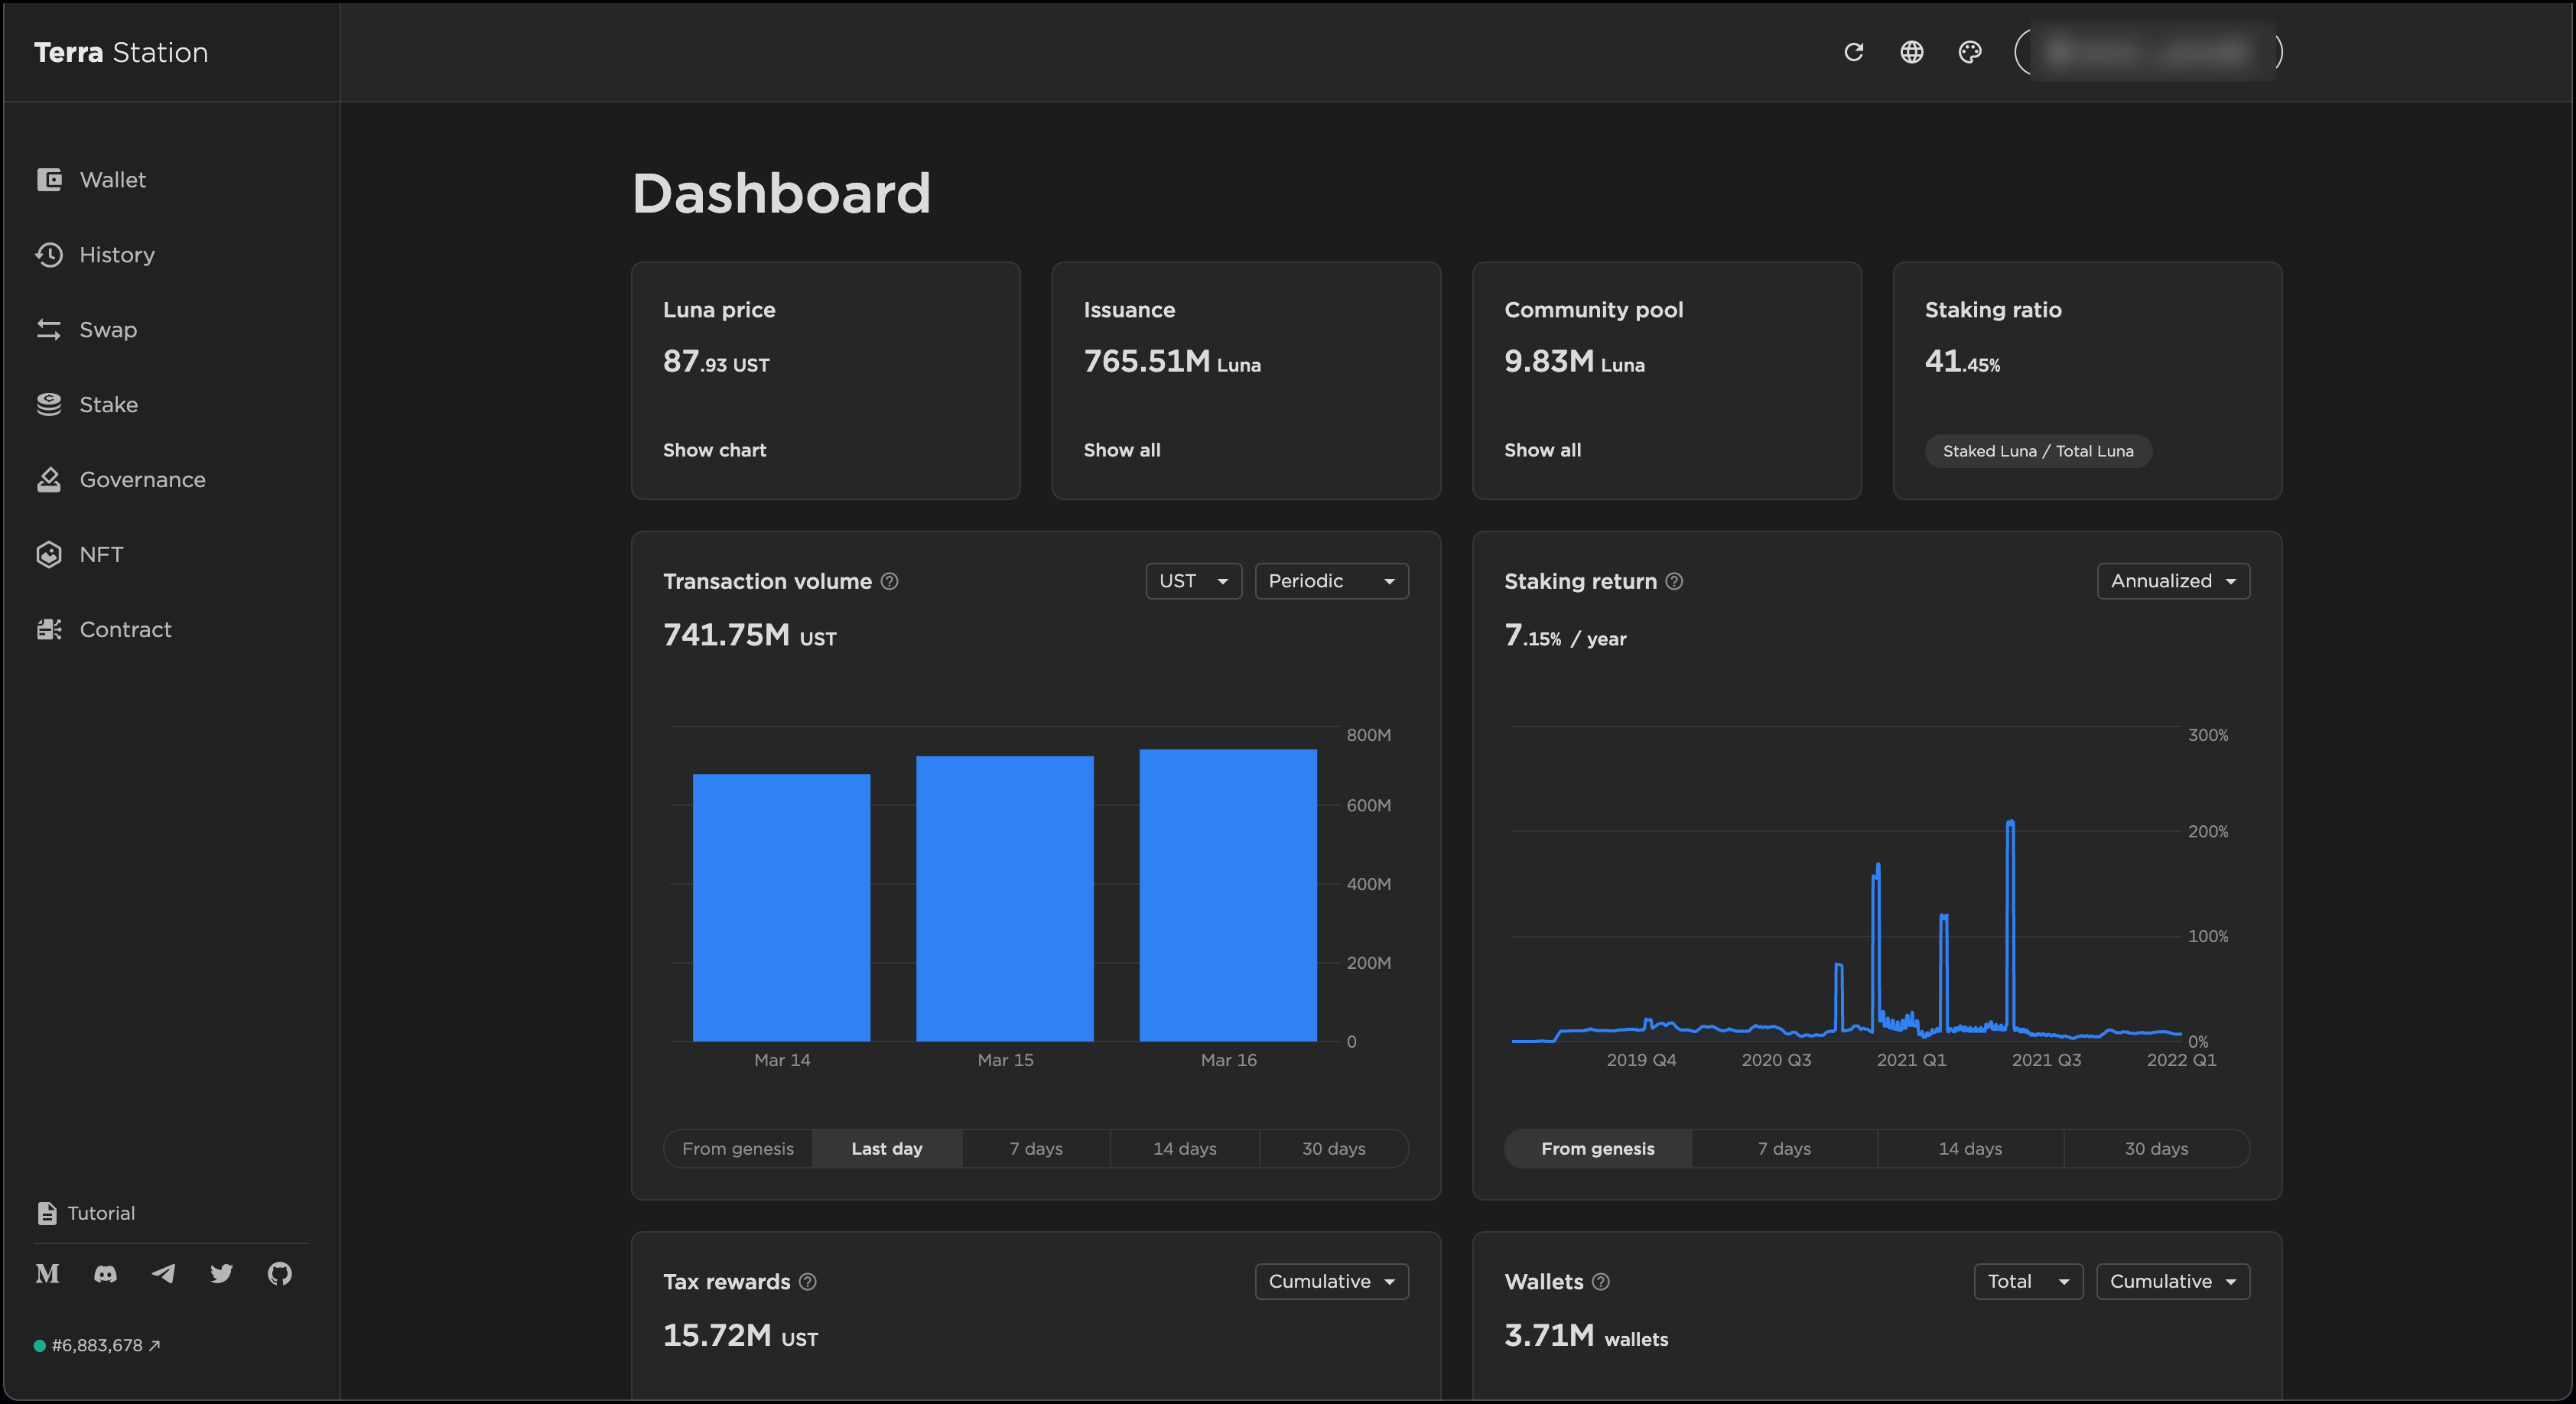
Task: Click Tax rewards help icon
Action: [808, 1281]
